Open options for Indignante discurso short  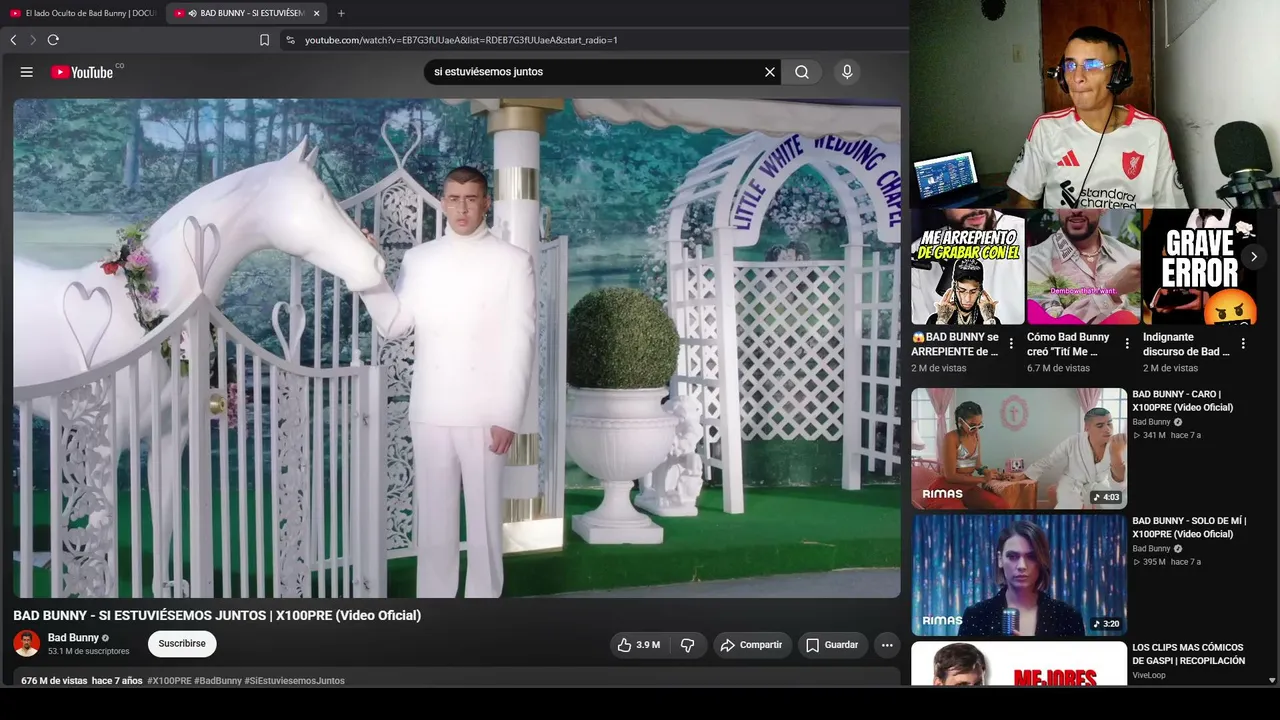(1243, 344)
